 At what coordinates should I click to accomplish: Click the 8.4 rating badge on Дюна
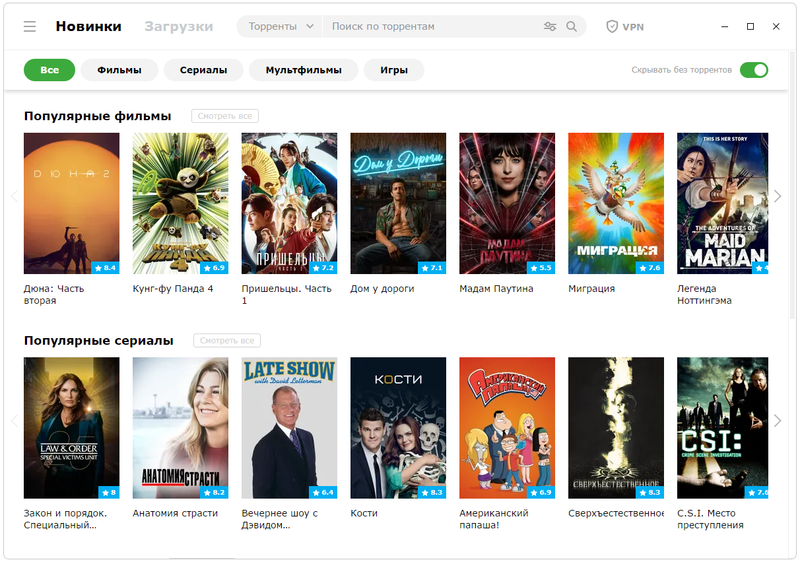point(106,267)
